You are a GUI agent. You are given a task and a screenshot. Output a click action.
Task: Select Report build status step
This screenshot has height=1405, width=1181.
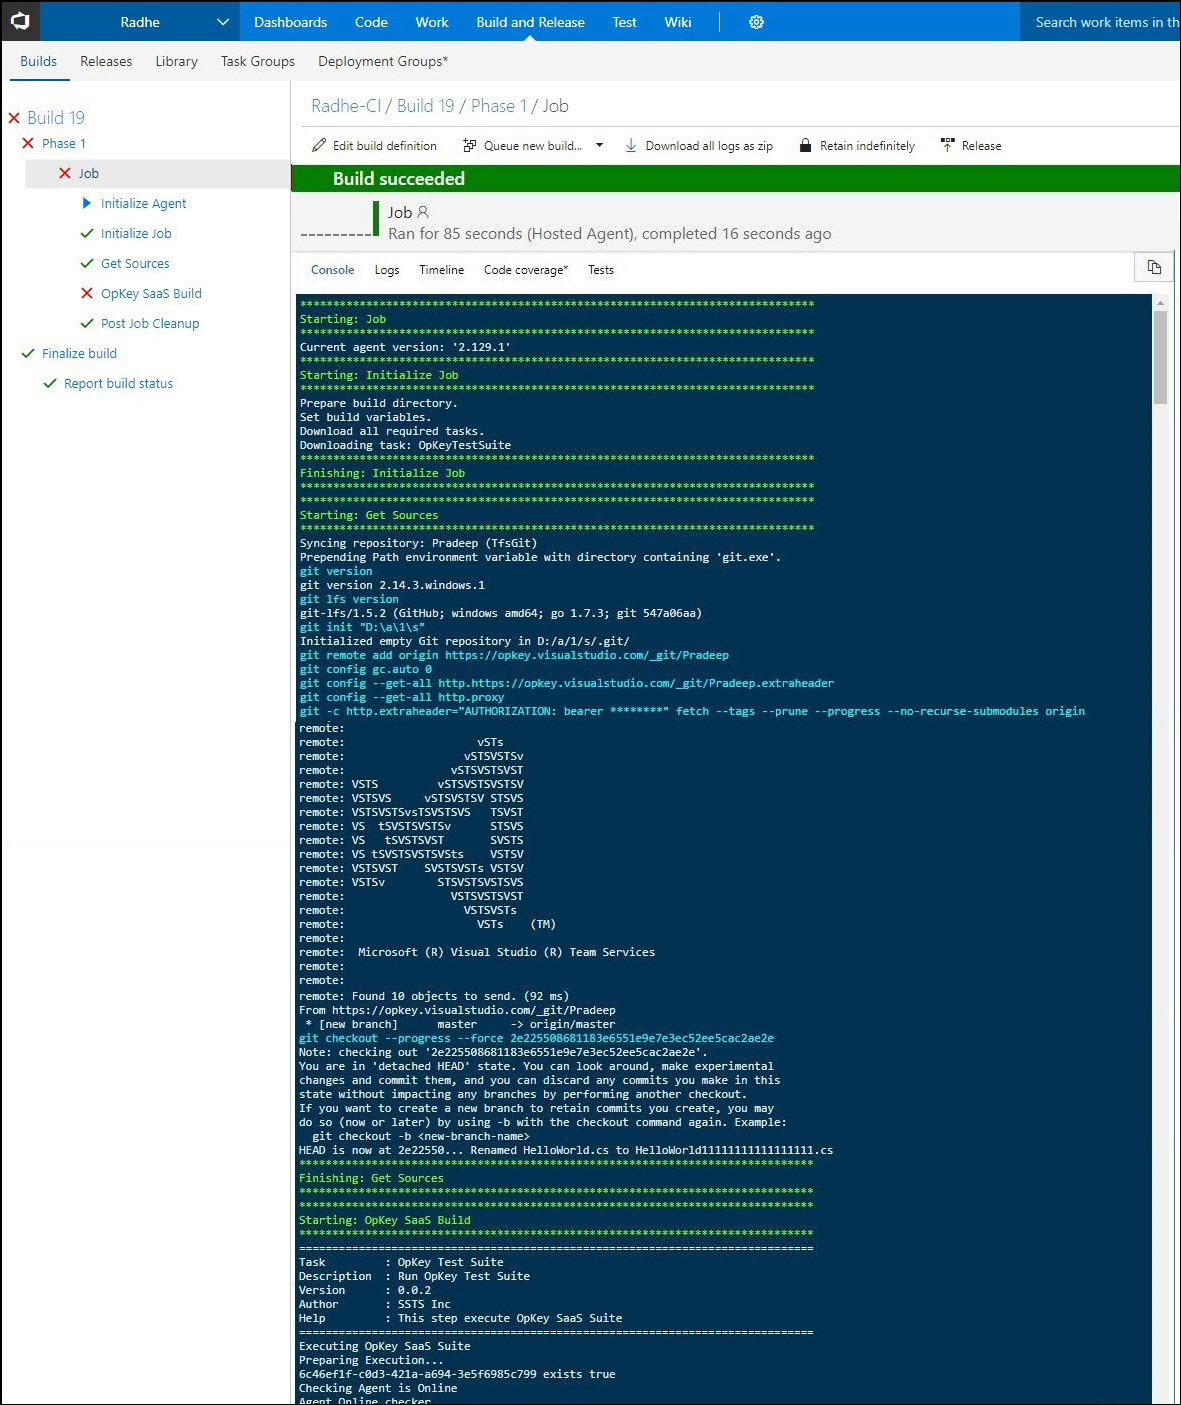point(118,383)
